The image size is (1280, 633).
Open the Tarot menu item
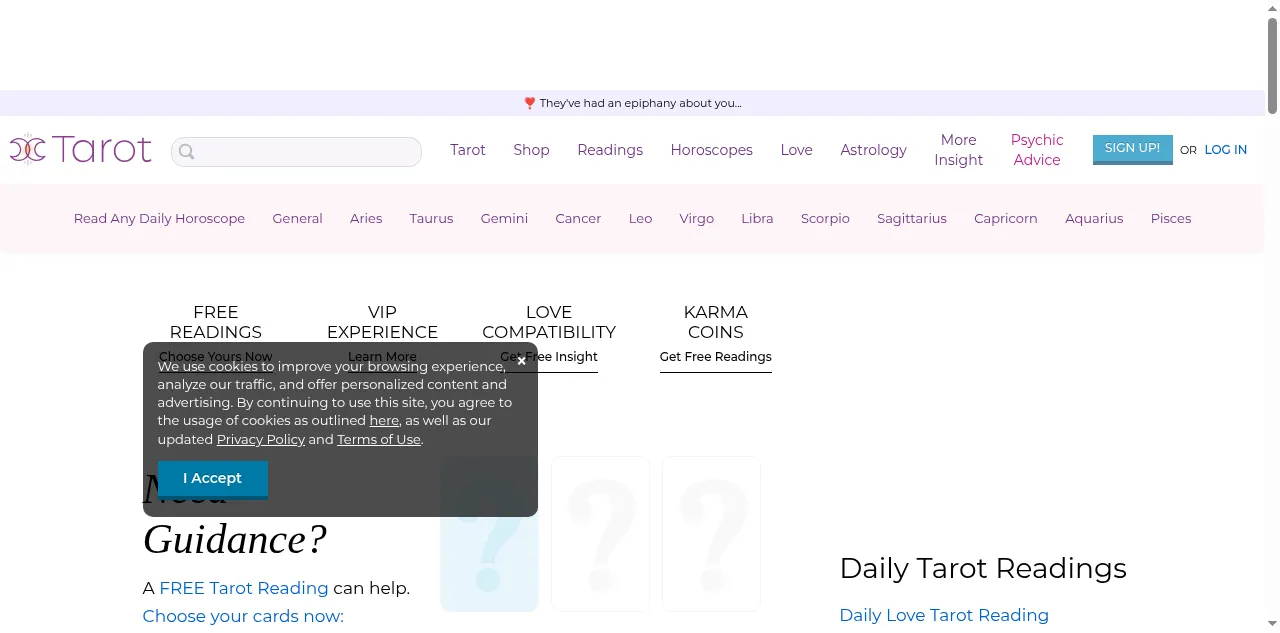tap(467, 150)
